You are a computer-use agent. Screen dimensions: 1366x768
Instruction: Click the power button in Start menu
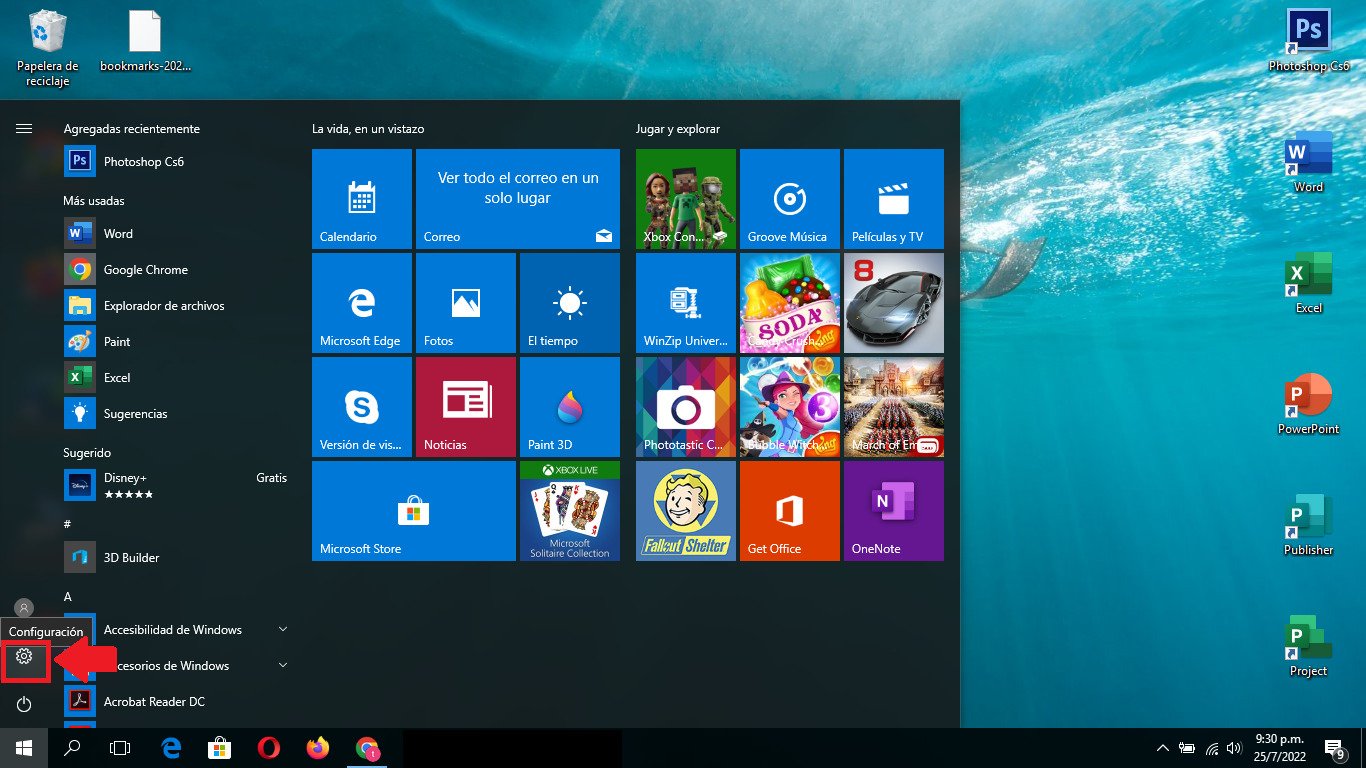(x=24, y=705)
